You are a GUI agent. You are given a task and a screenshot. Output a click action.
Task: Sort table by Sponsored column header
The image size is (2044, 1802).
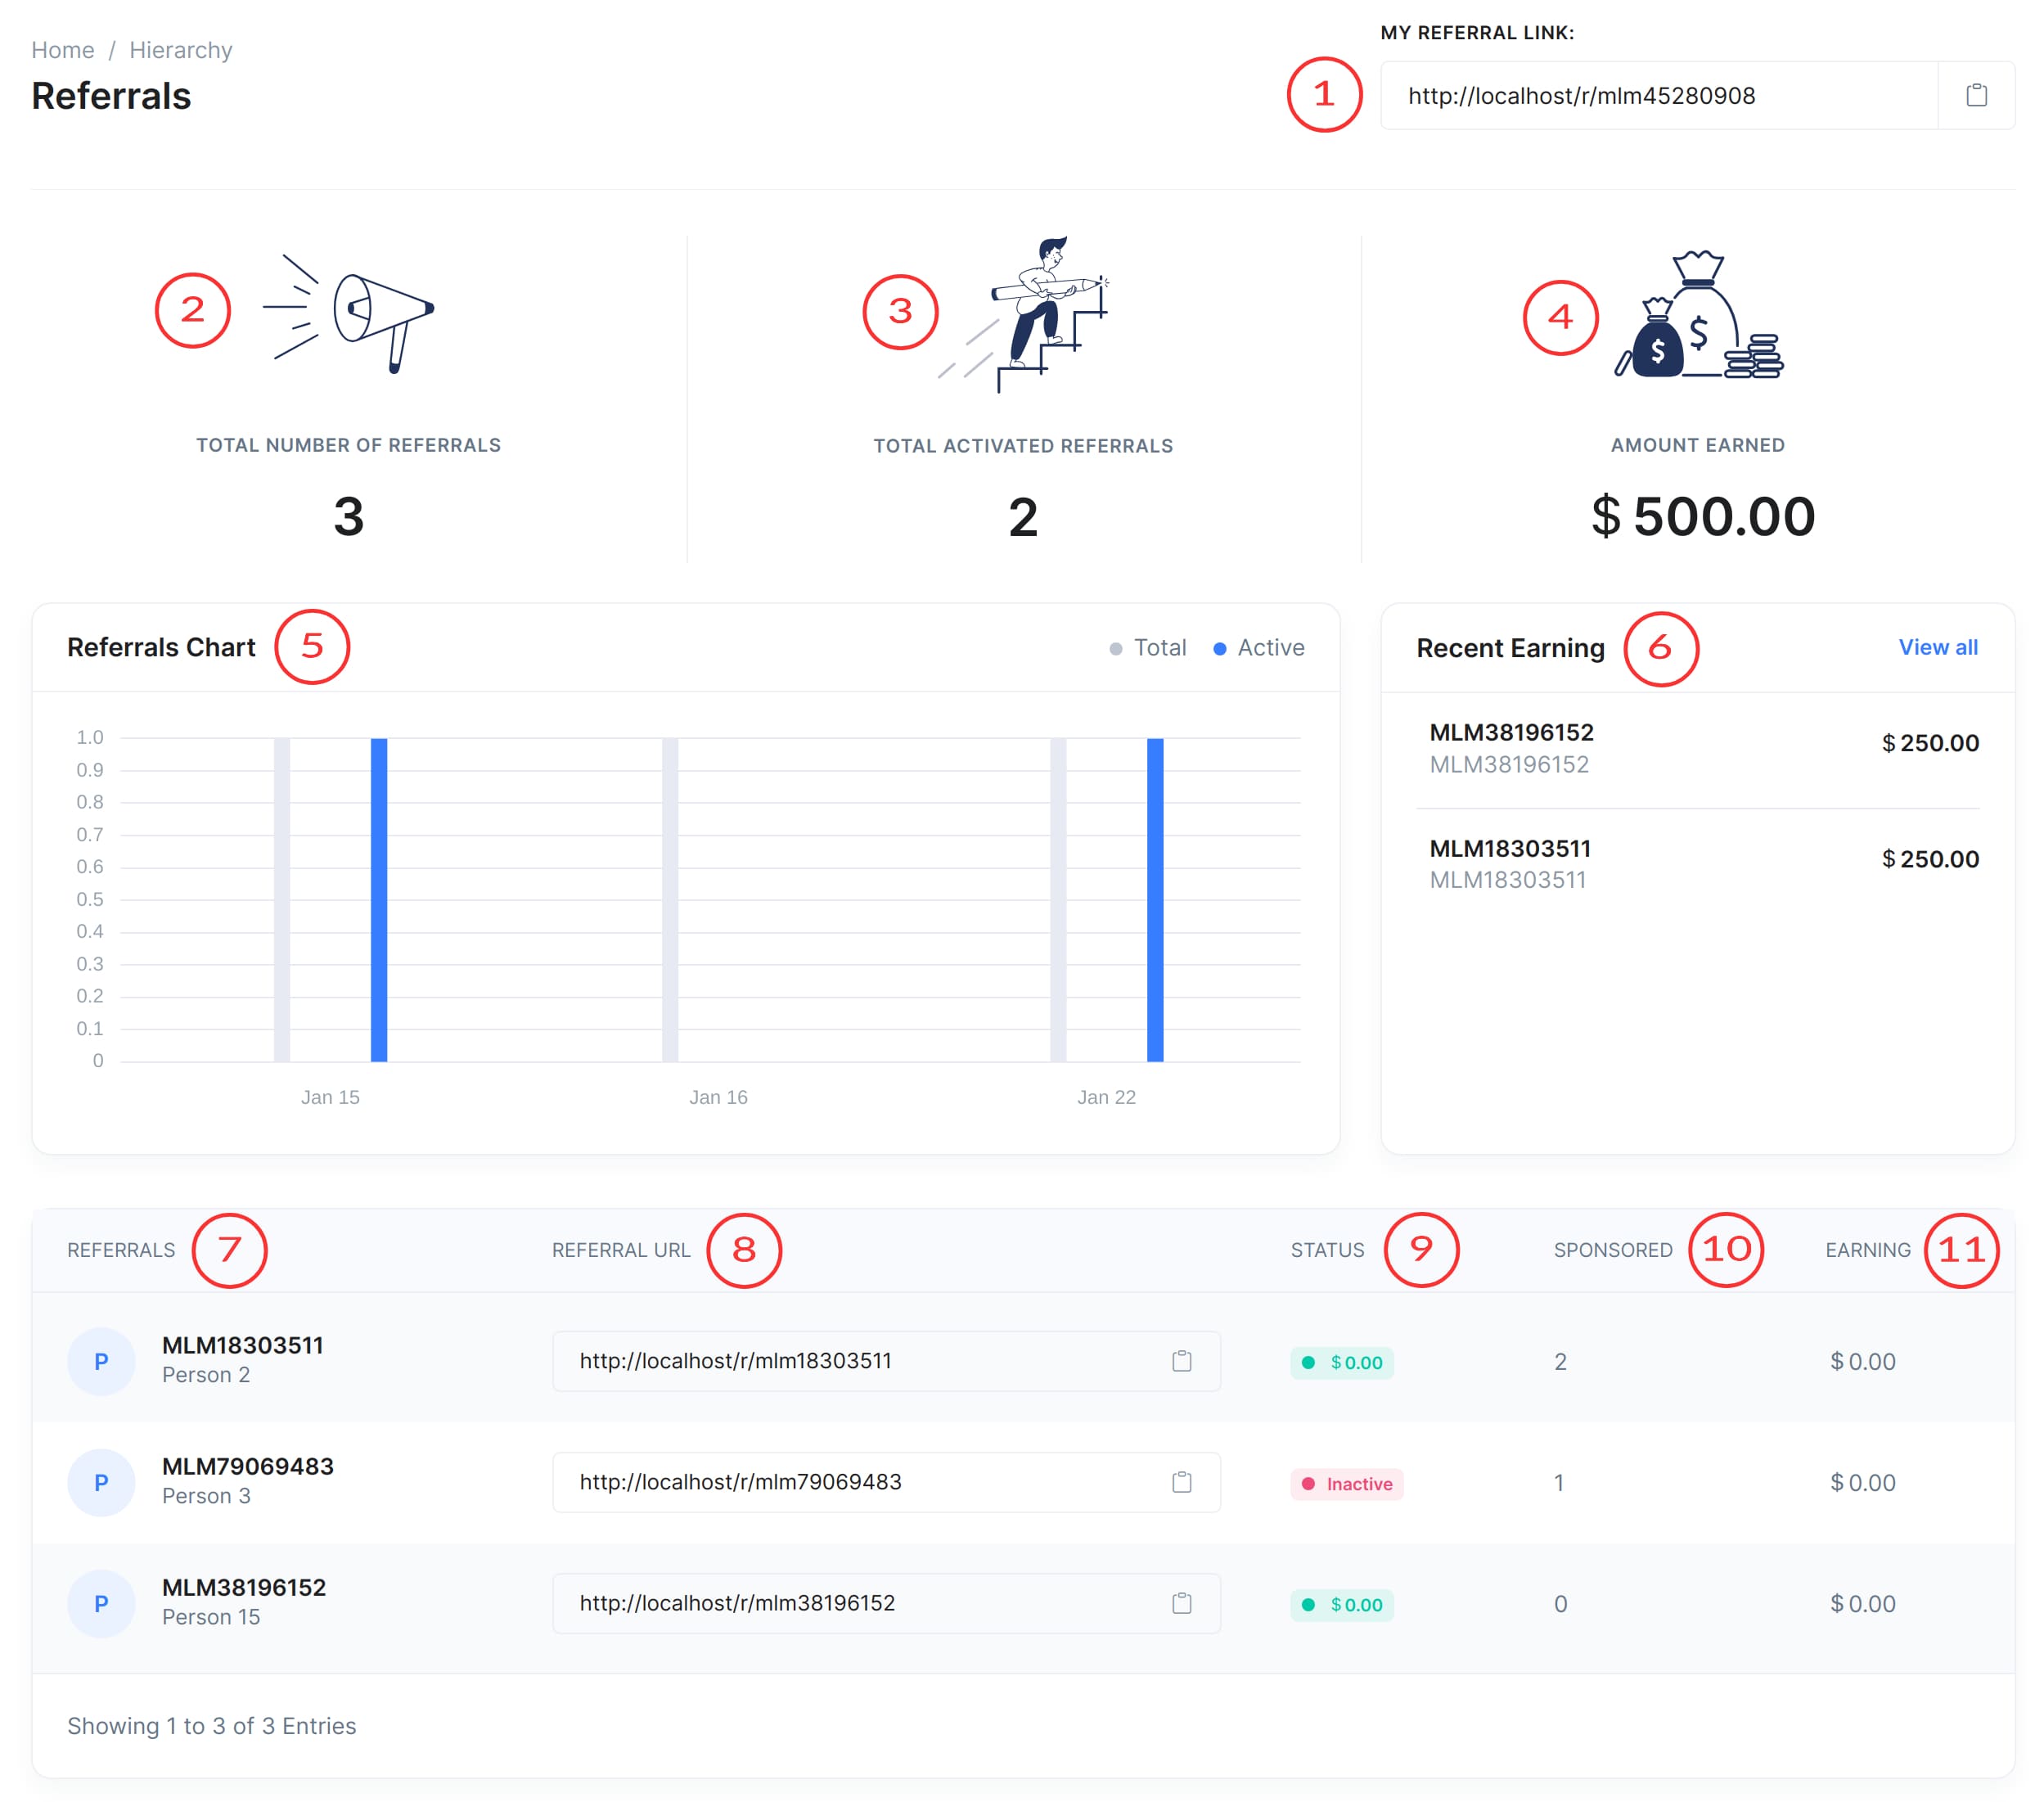click(x=1612, y=1250)
